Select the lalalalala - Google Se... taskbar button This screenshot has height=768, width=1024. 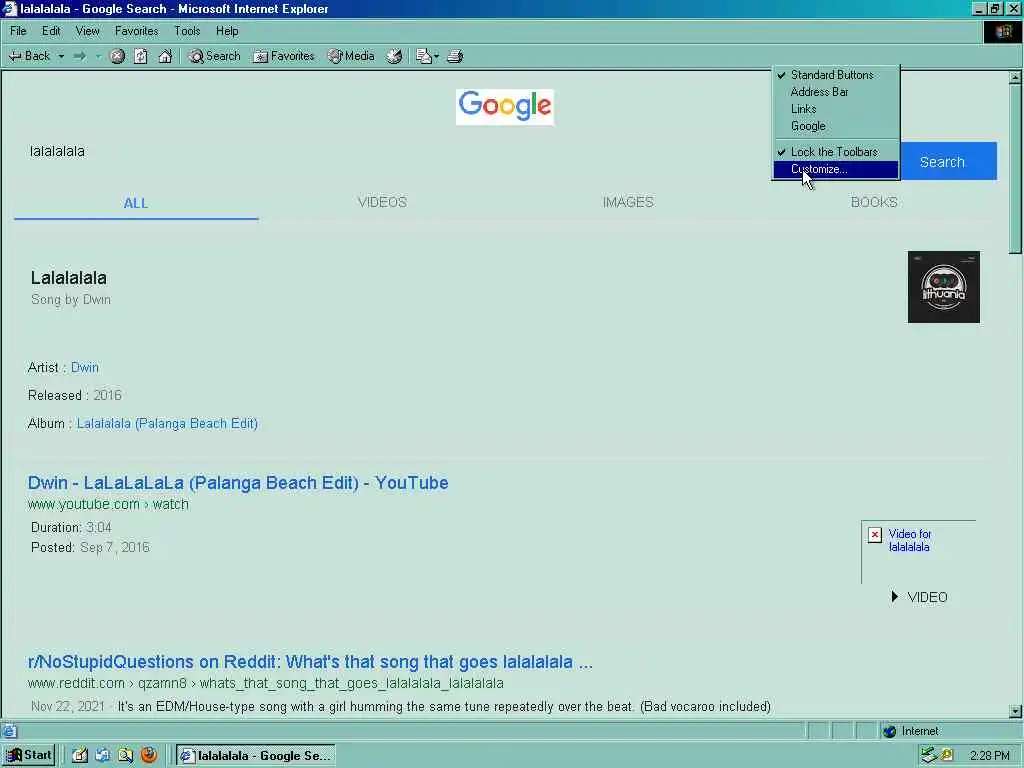pos(255,756)
